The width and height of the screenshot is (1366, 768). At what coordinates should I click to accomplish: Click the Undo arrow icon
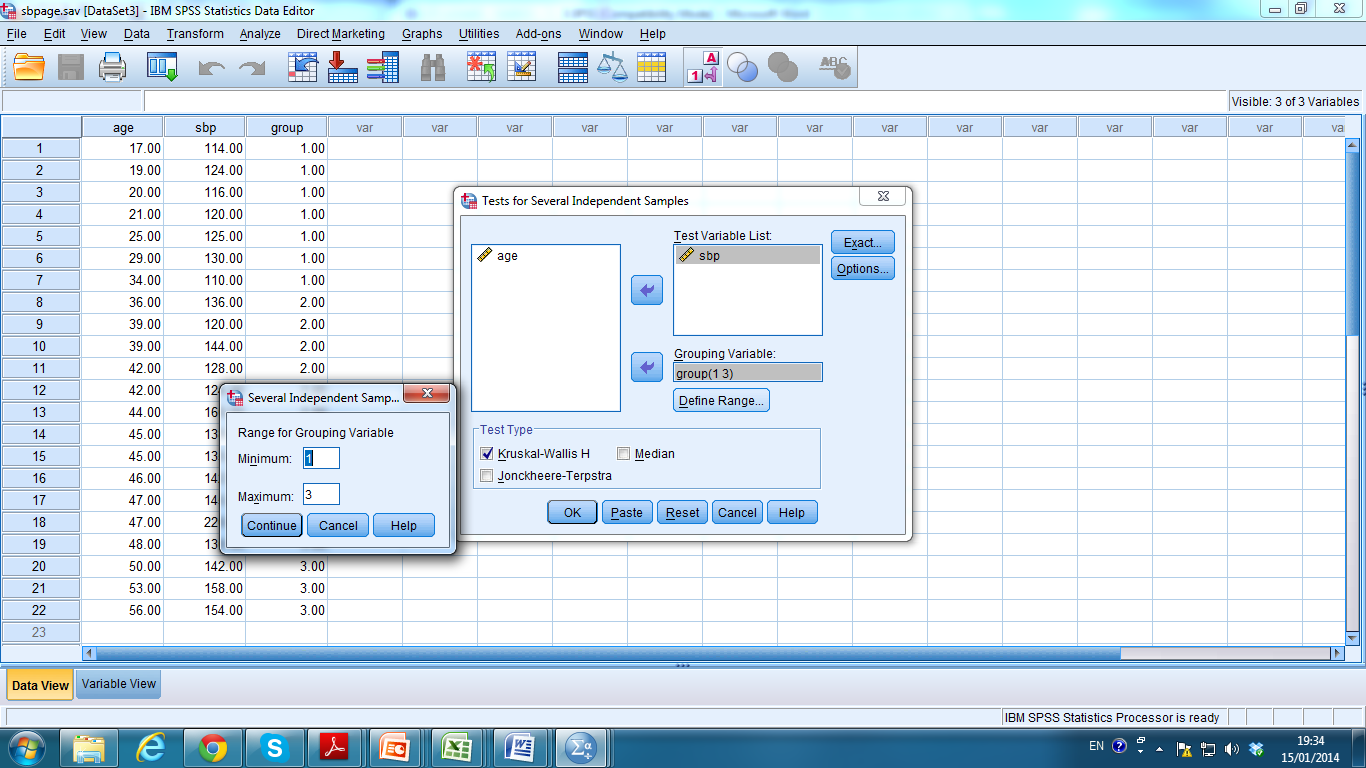[x=212, y=68]
